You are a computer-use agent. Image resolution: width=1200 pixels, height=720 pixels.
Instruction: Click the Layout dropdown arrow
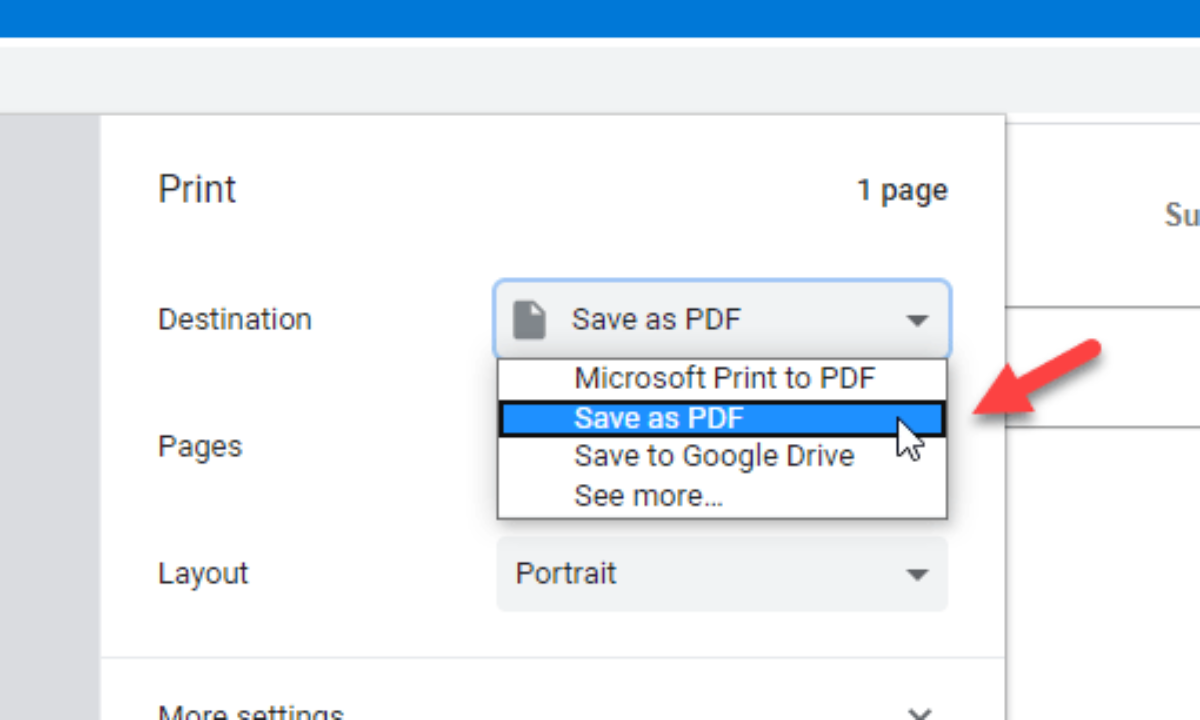pyautogui.click(x=917, y=575)
